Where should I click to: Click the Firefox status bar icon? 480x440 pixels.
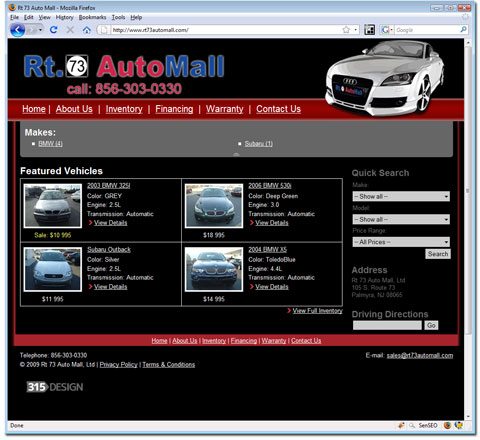(447, 425)
